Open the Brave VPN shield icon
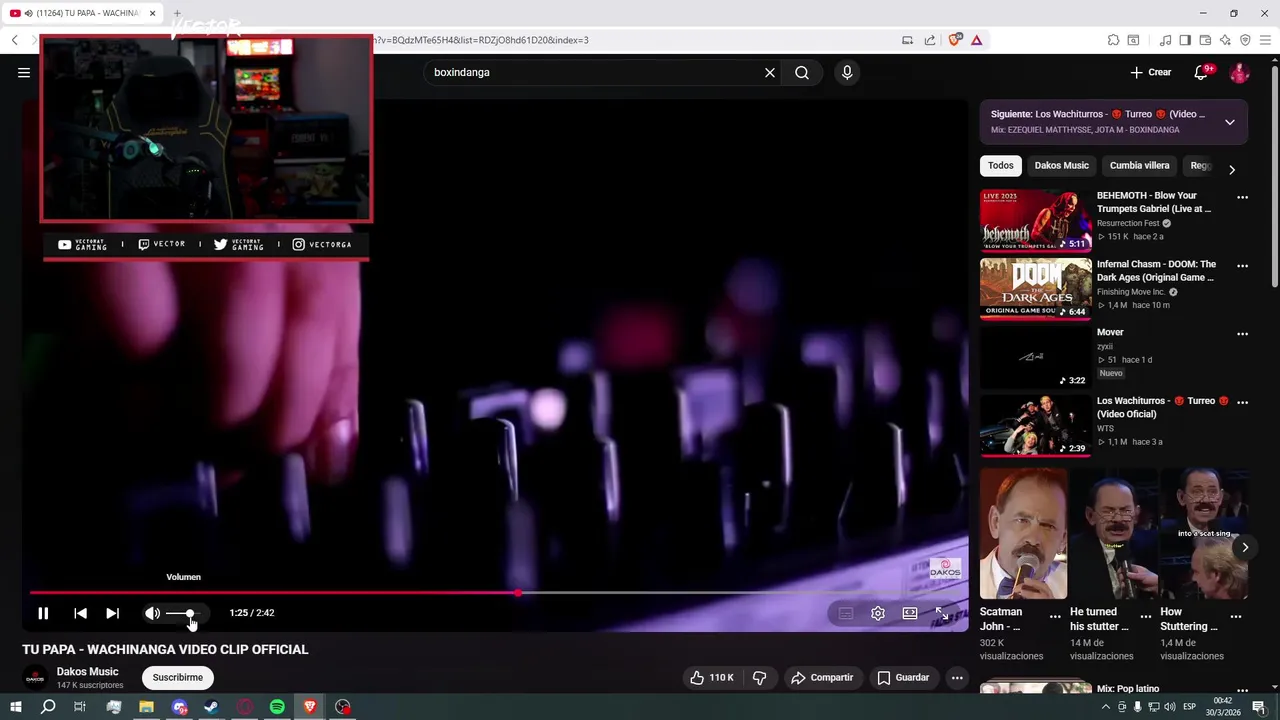 tap(1245, 40)
